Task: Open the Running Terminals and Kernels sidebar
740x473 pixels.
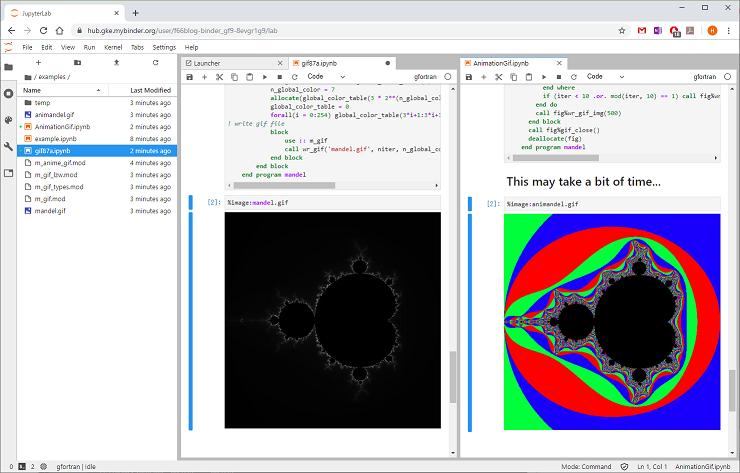Action: pos(8,93)
